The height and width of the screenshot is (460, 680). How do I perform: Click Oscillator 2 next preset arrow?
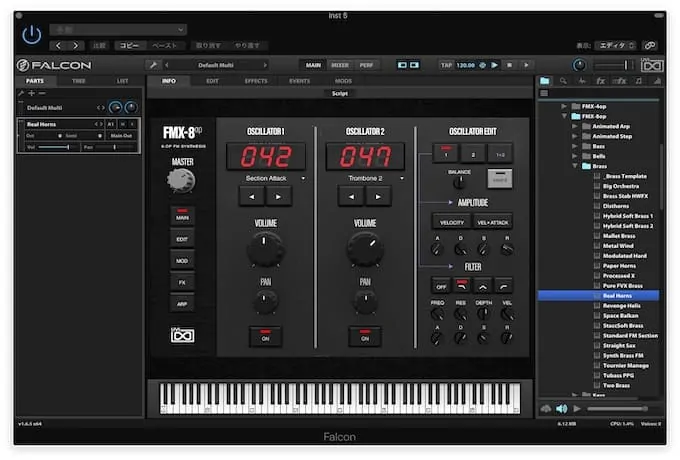coord(378,196)
